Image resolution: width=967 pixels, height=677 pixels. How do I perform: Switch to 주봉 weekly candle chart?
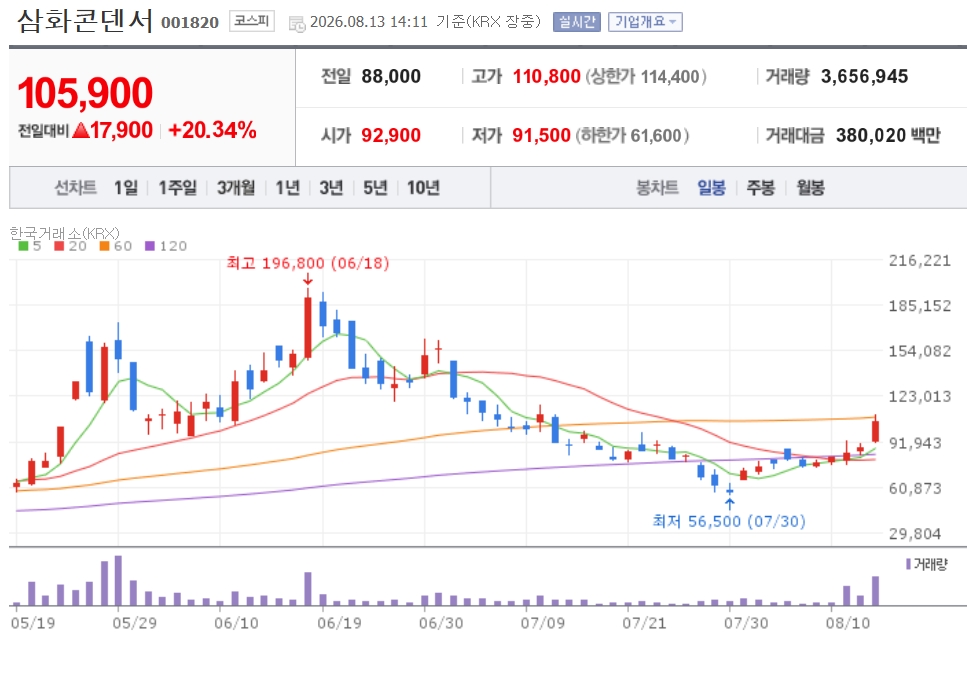tap(760, 187)
